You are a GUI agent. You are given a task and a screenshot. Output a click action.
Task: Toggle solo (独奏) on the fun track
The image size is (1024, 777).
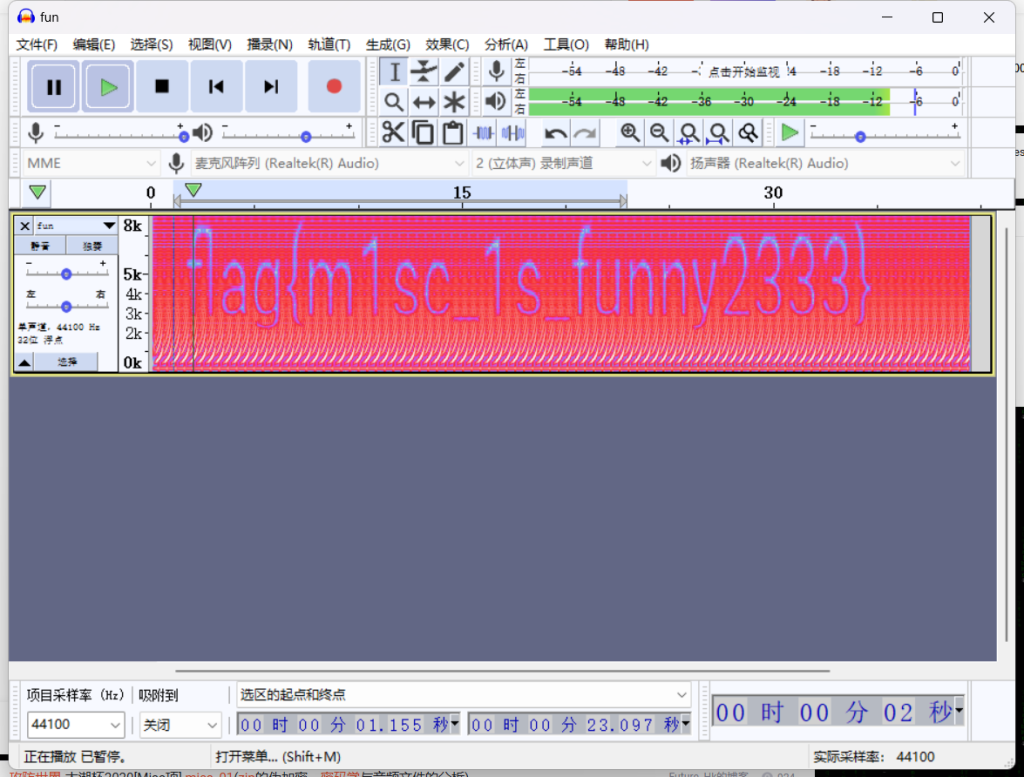tap(92, 246)
